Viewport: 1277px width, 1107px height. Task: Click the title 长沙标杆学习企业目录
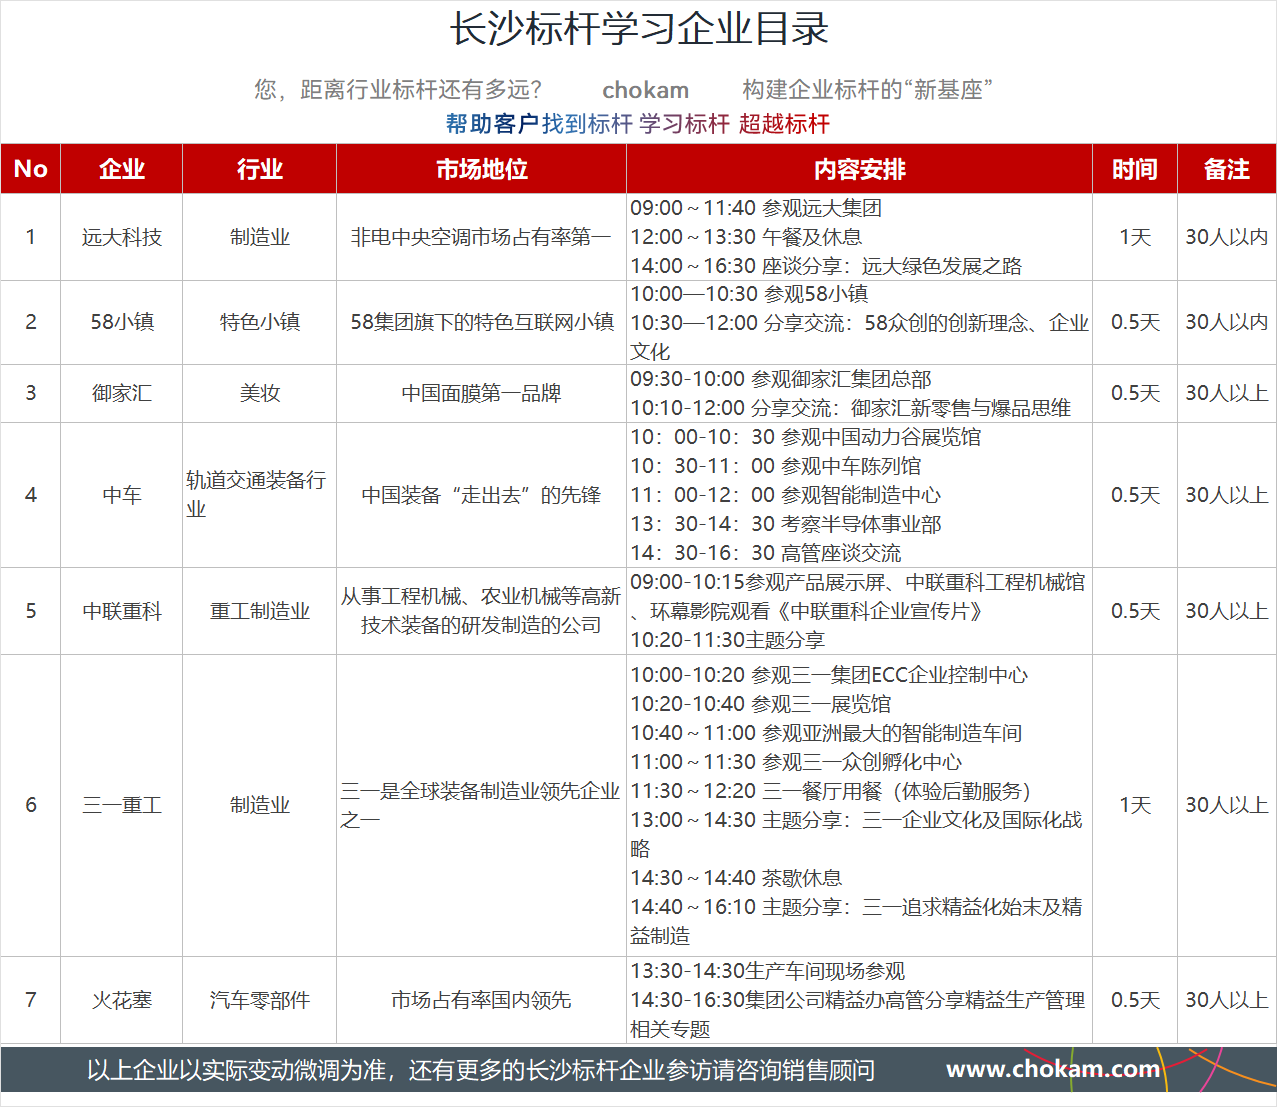[x=639, y=29]
